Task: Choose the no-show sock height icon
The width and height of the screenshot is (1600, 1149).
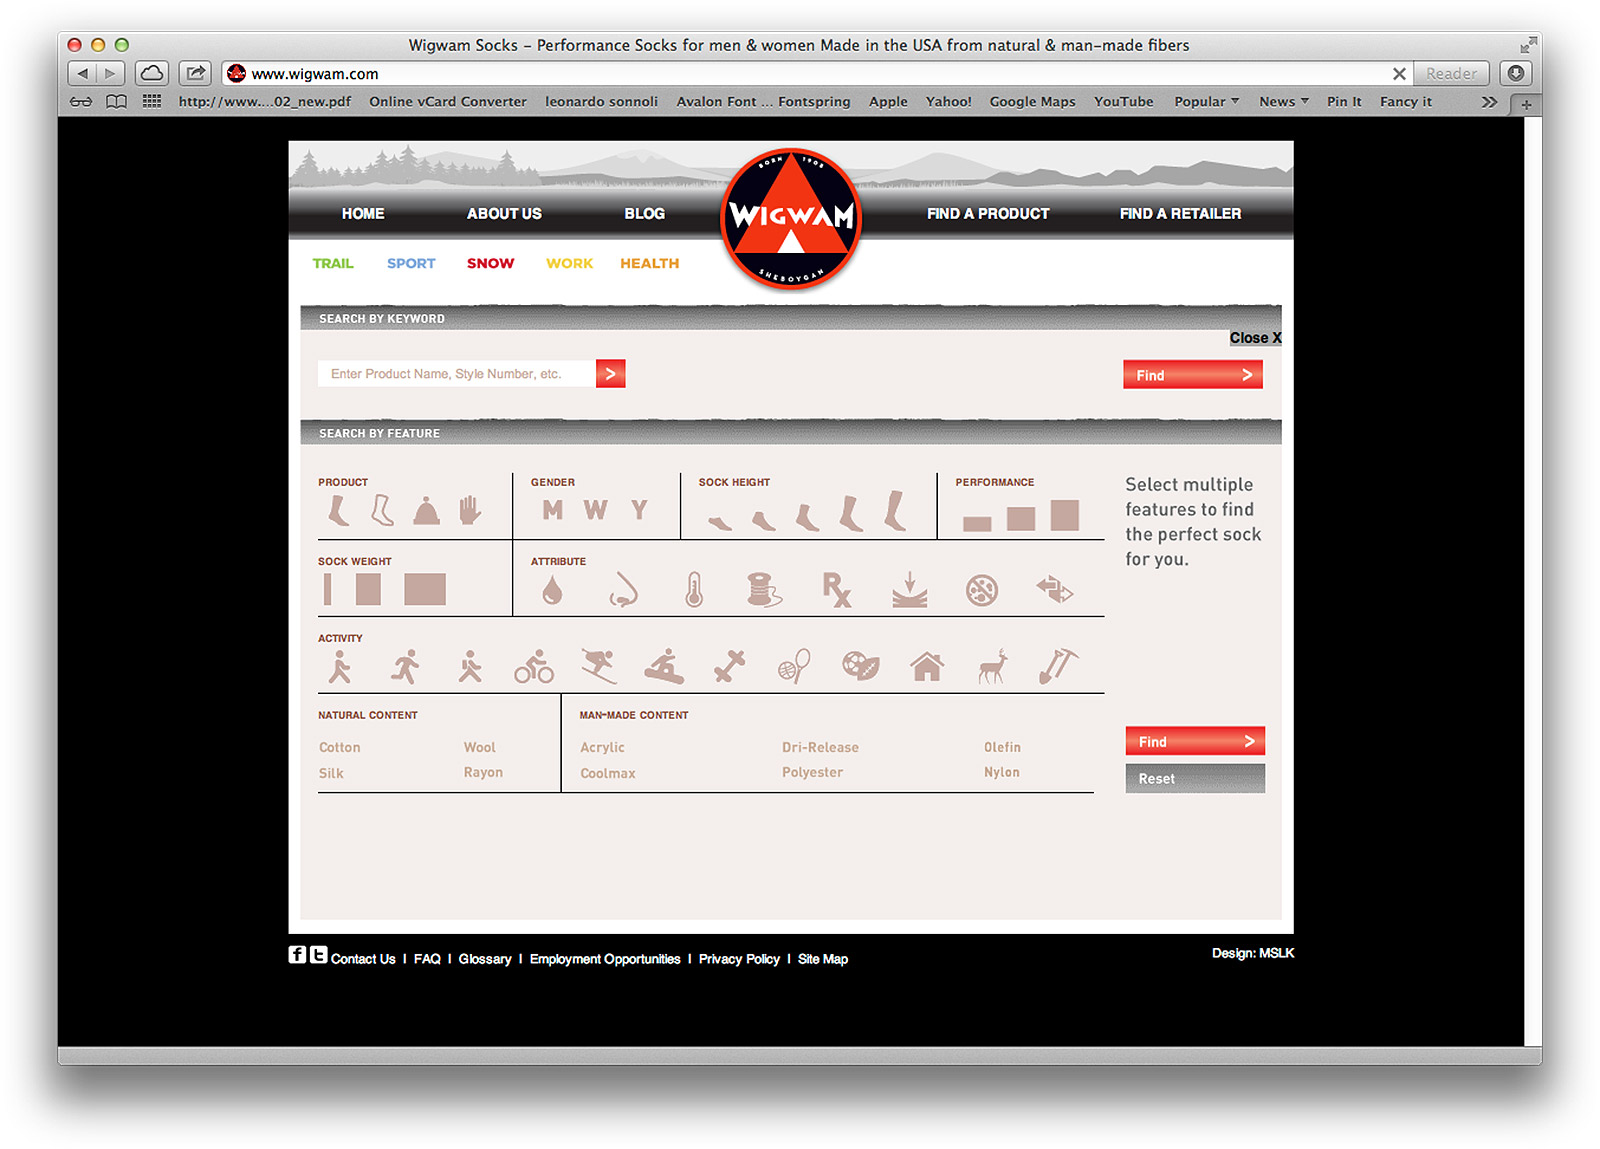Action: click(720, 522)
